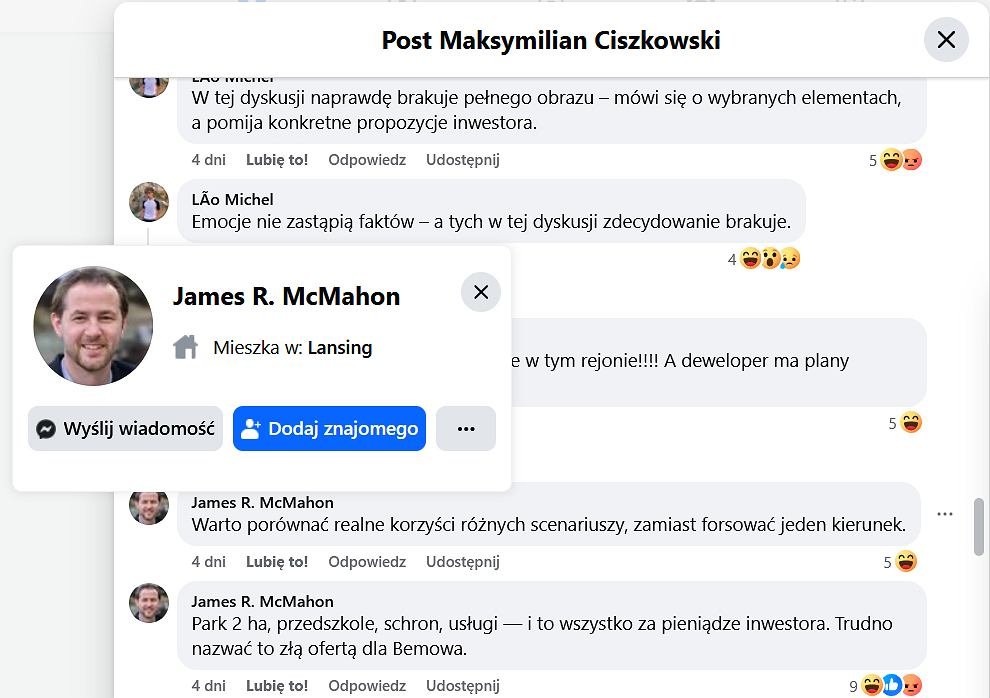Open James R. McMahon's large profile photo

[93, 326]
